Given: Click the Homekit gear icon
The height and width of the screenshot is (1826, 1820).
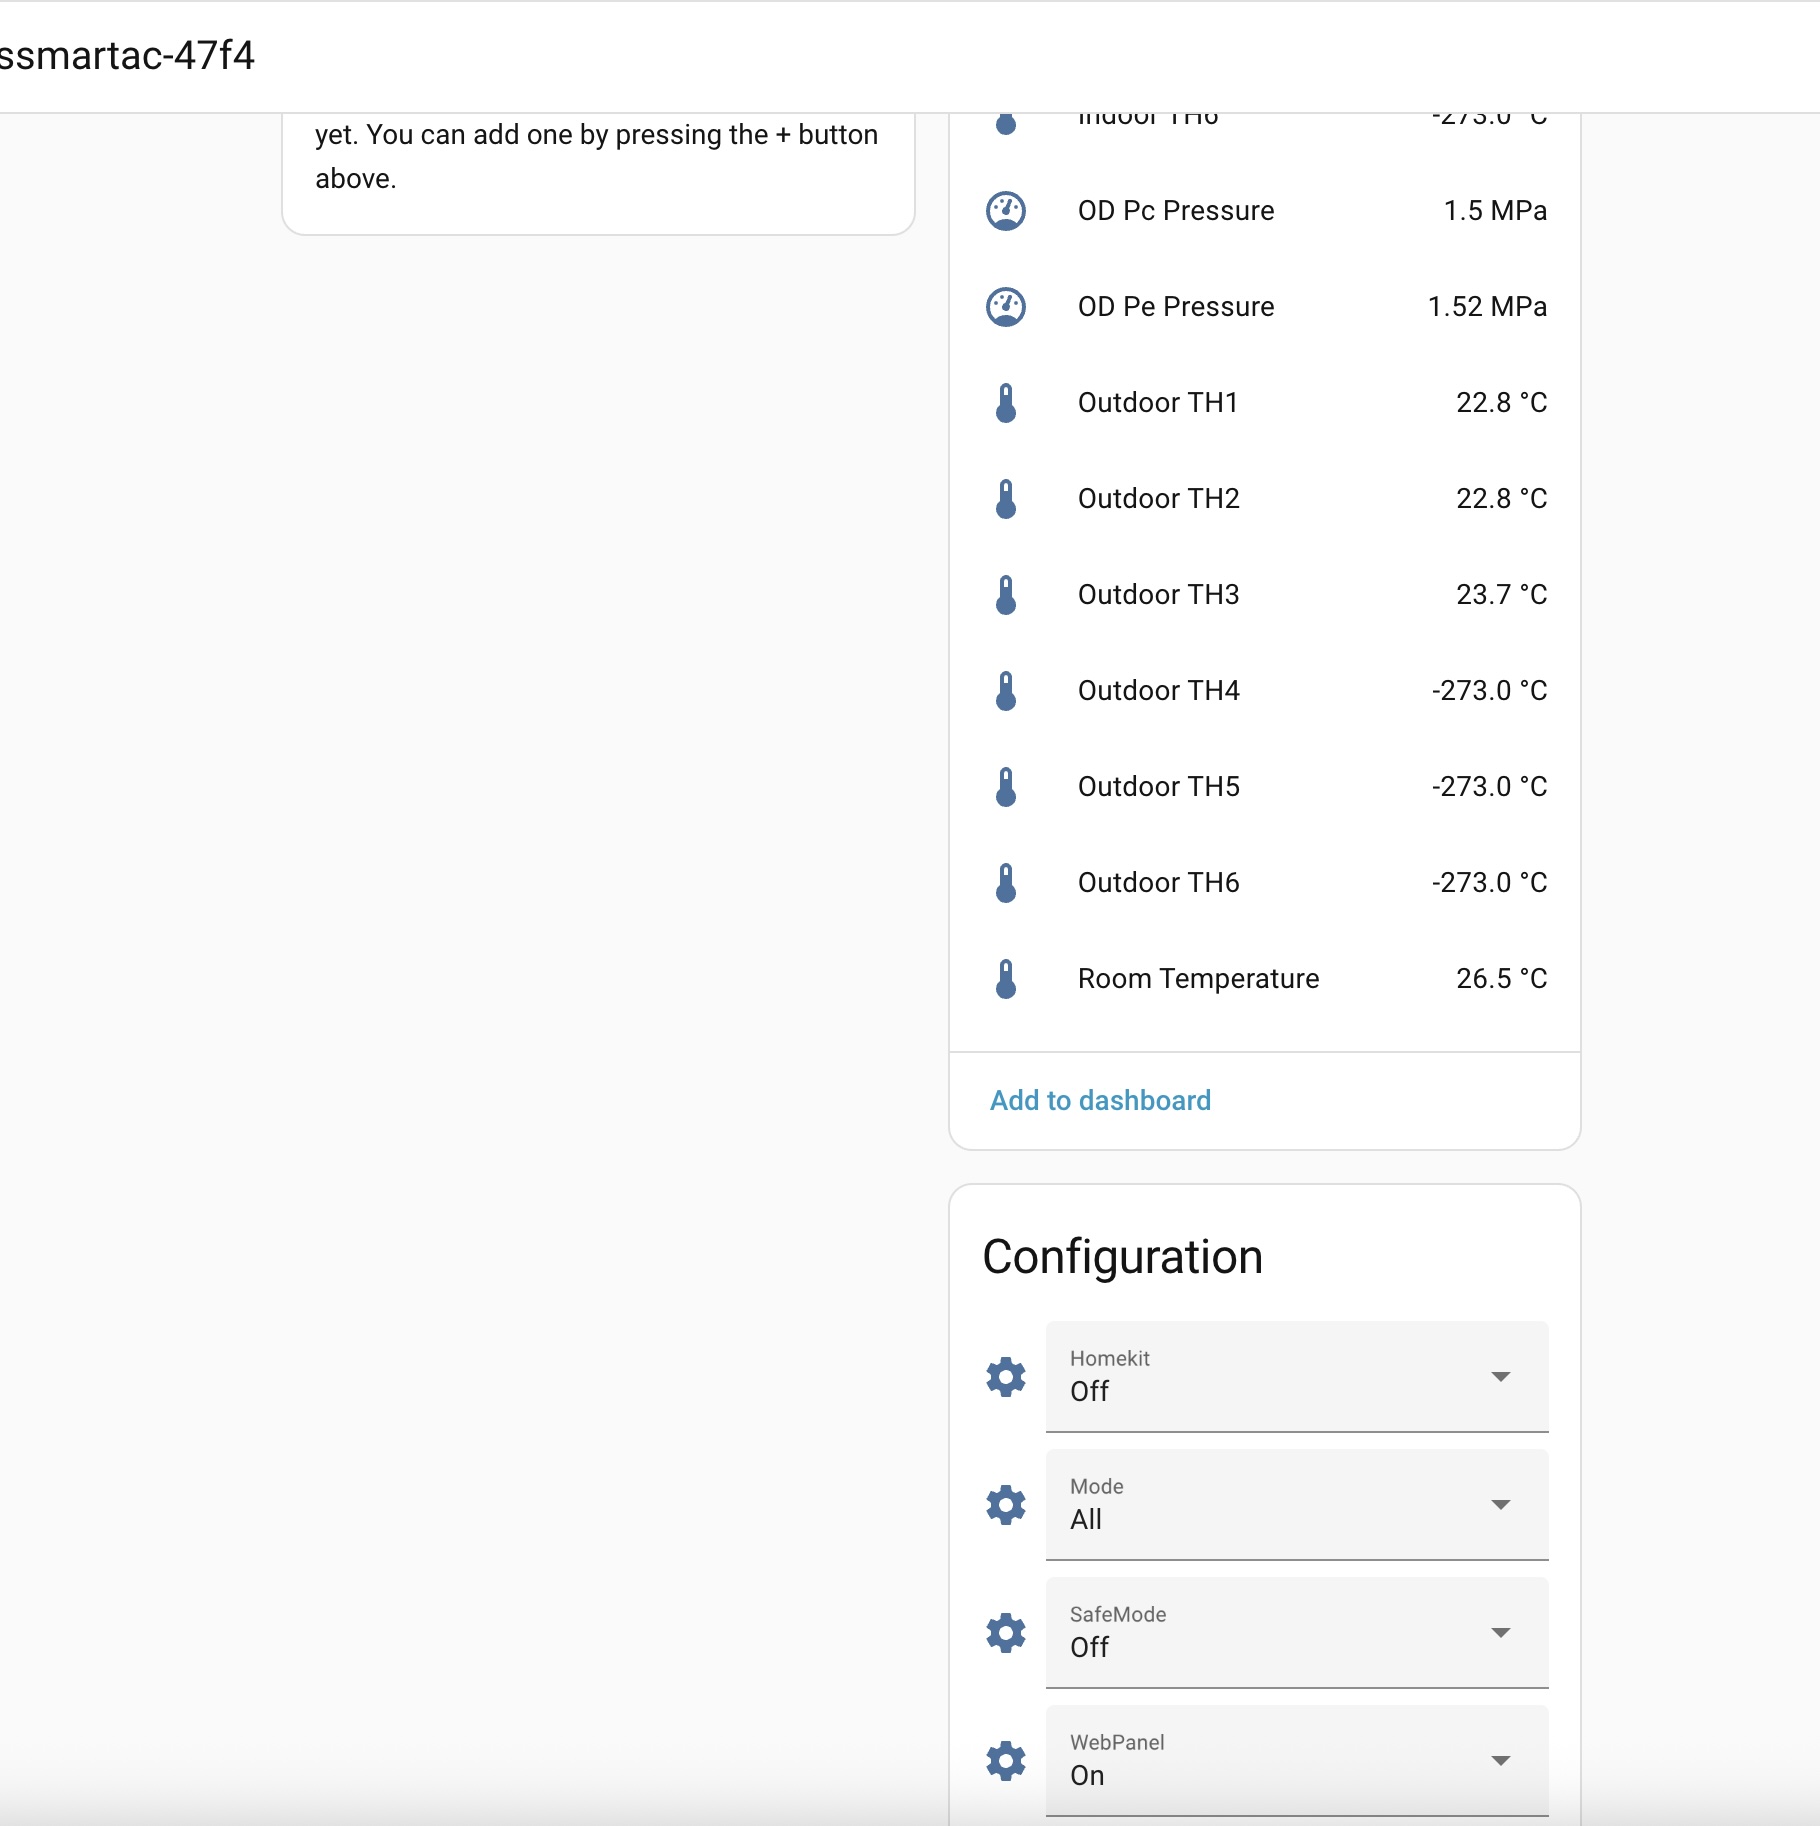Looking at the screenshot, I should point(1006,1377).
